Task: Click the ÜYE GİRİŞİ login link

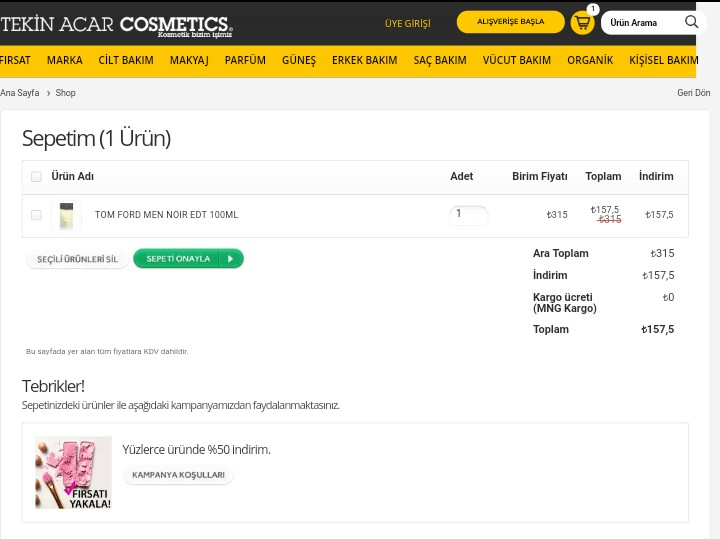Action: coord(408,23)
